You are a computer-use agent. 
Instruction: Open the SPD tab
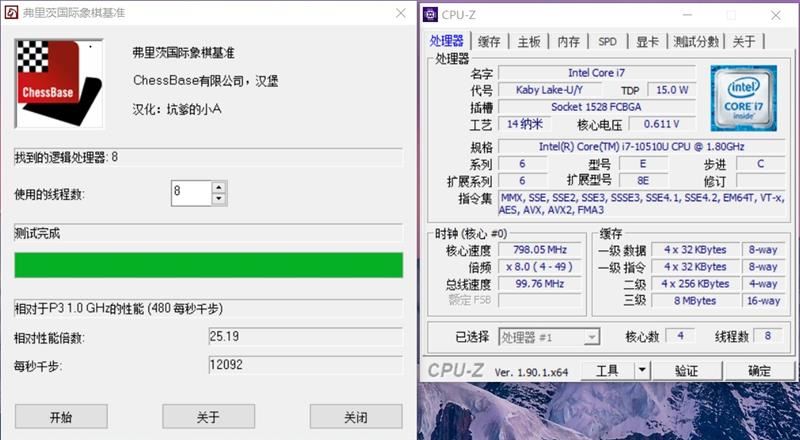(x=607, y=42)
